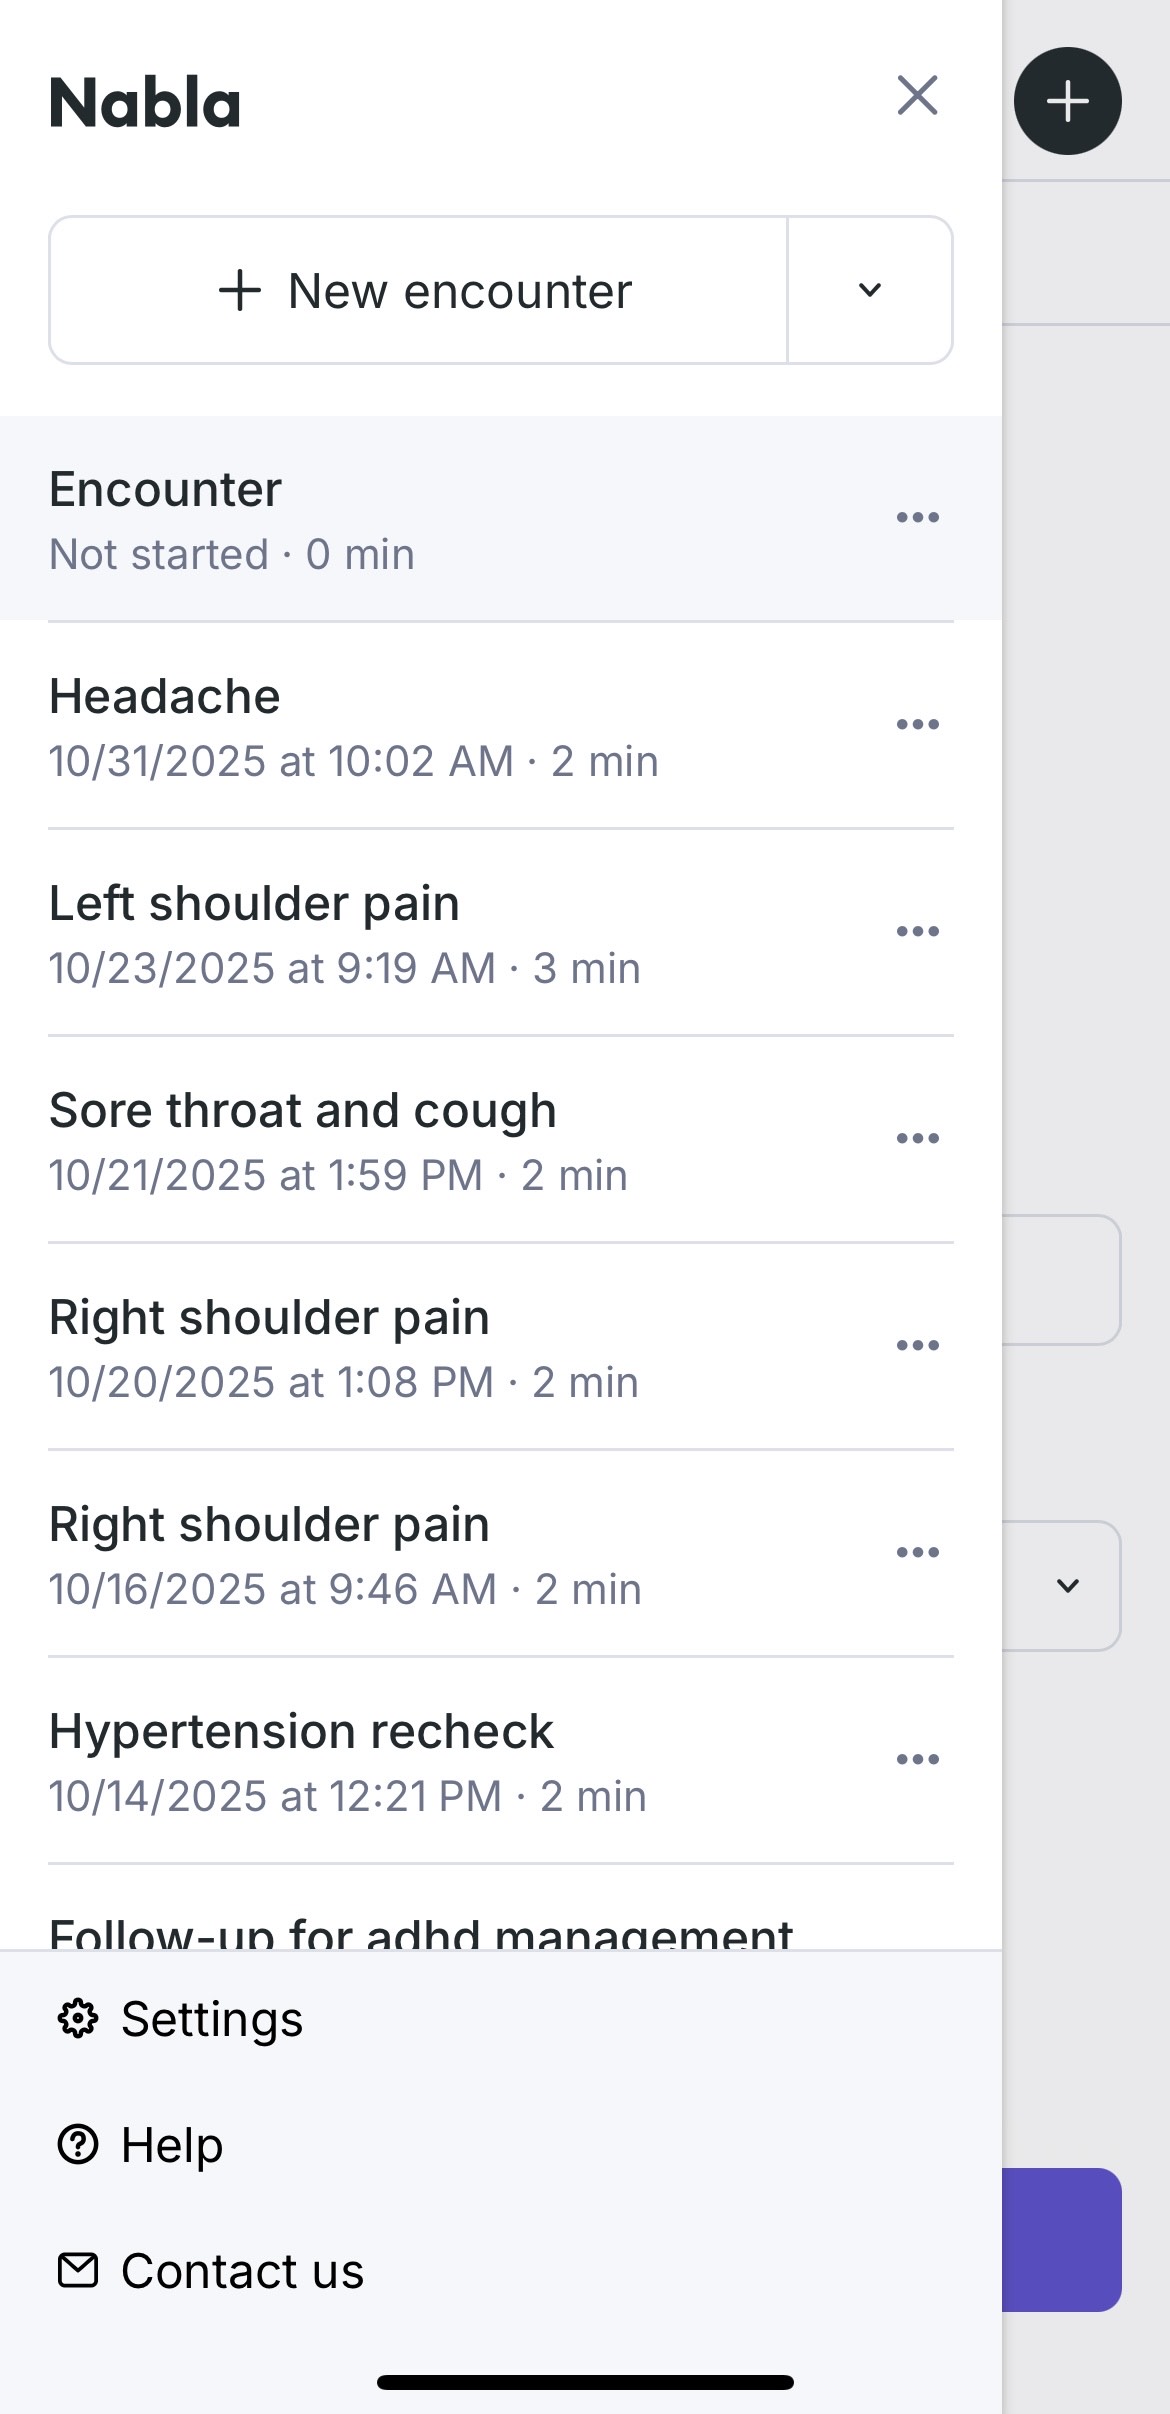
Task: Open three-dot menu for Headache encounter
Action: [917, 725]
